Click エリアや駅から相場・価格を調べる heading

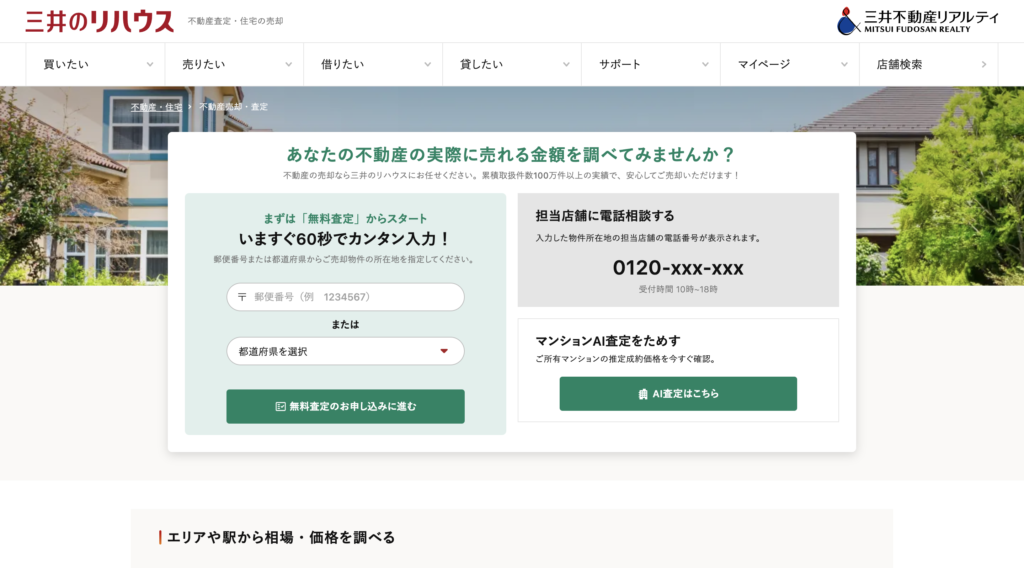click(281, 537)
